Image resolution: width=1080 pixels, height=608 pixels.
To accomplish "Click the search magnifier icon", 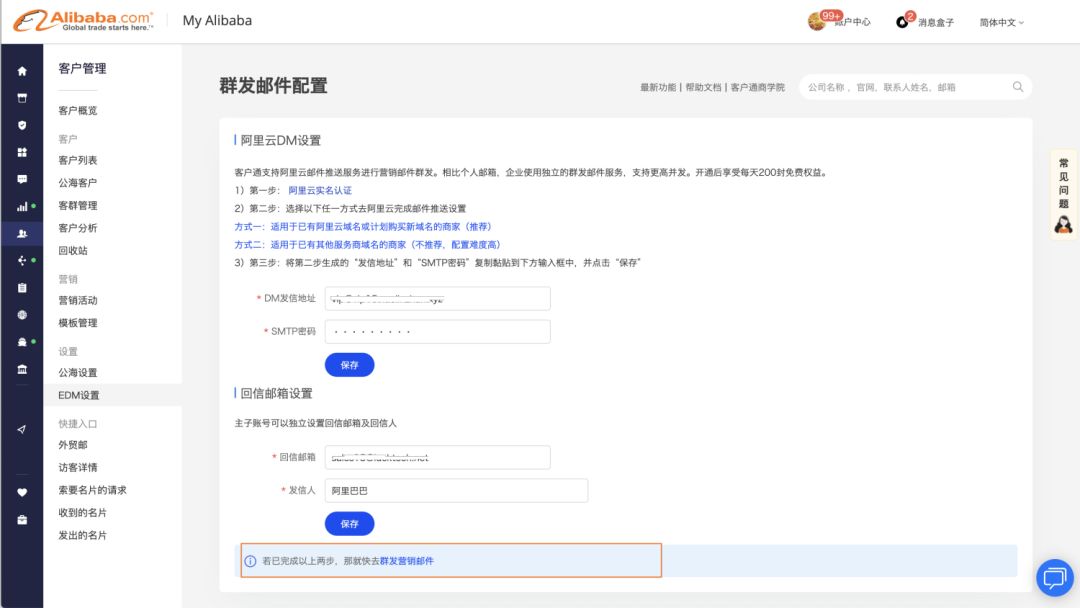I will pyautogui.click(x=1017, y=87).
